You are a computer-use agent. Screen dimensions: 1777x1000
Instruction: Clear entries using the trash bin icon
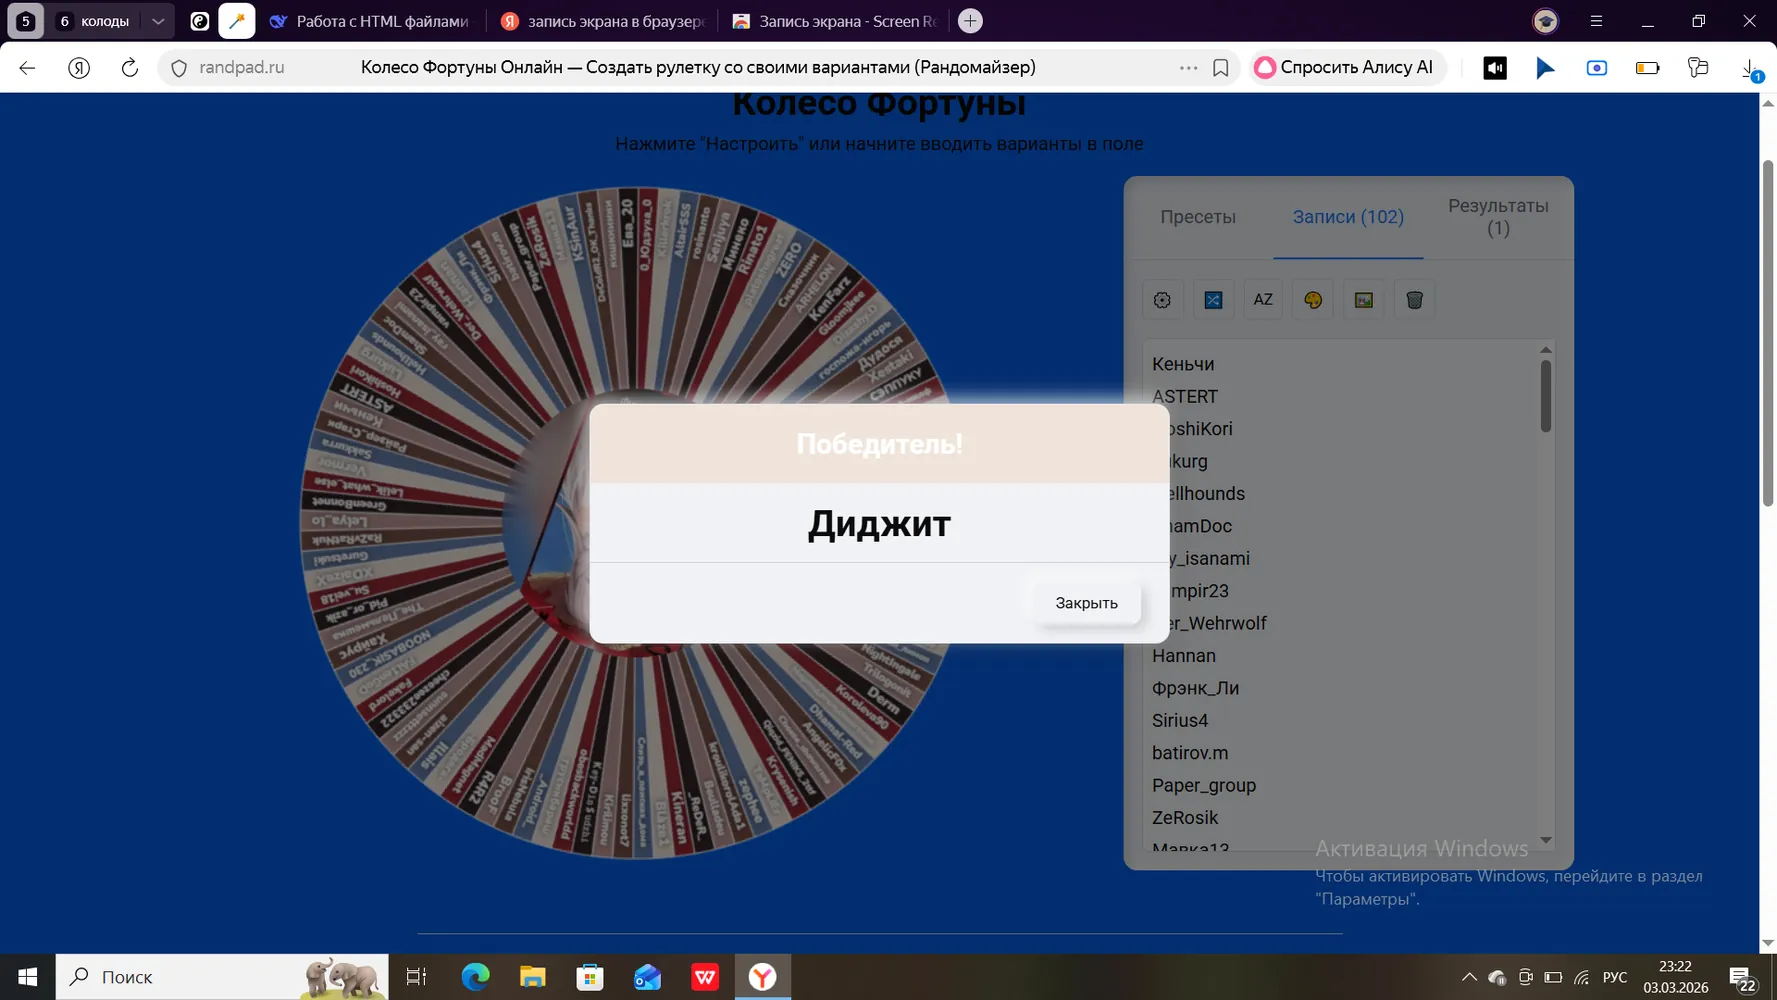(1414, 300)
